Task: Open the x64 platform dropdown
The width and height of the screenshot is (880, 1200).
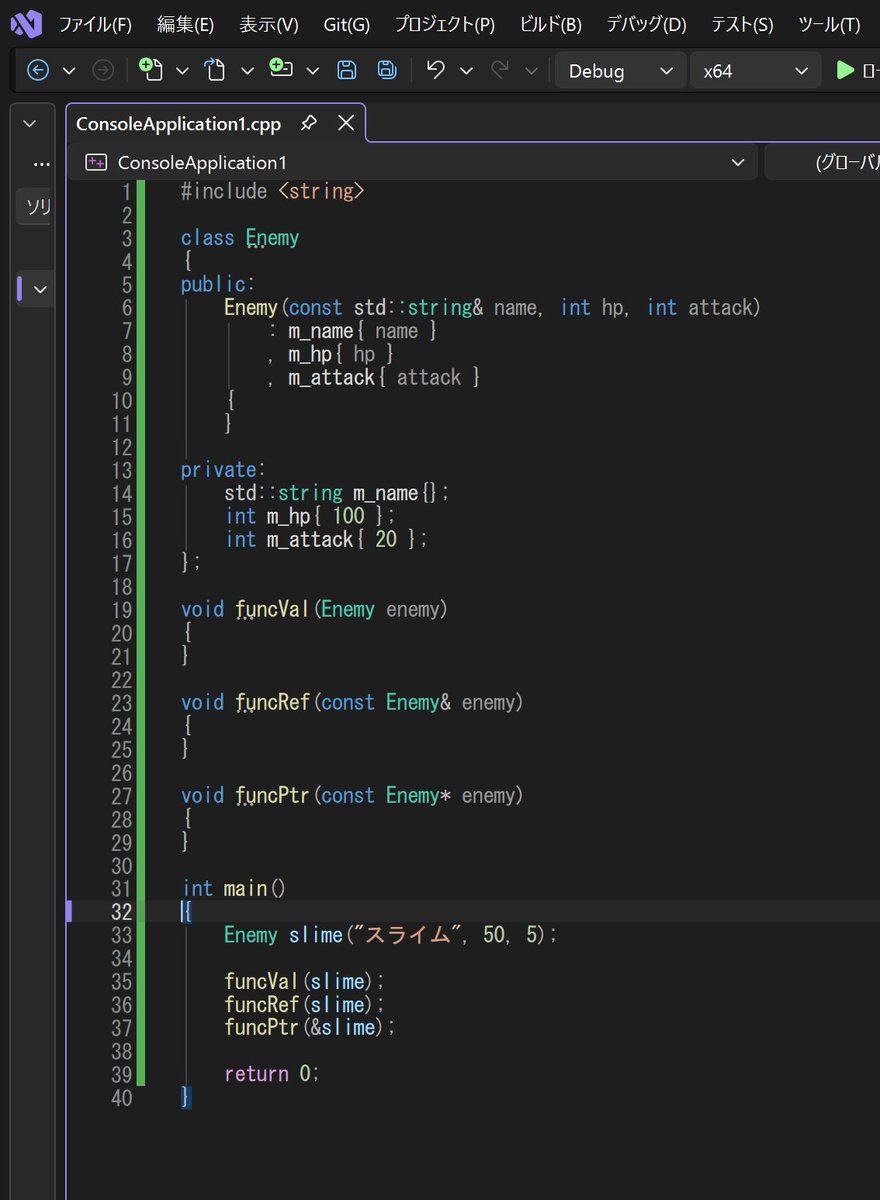Action: coord(756,71)
